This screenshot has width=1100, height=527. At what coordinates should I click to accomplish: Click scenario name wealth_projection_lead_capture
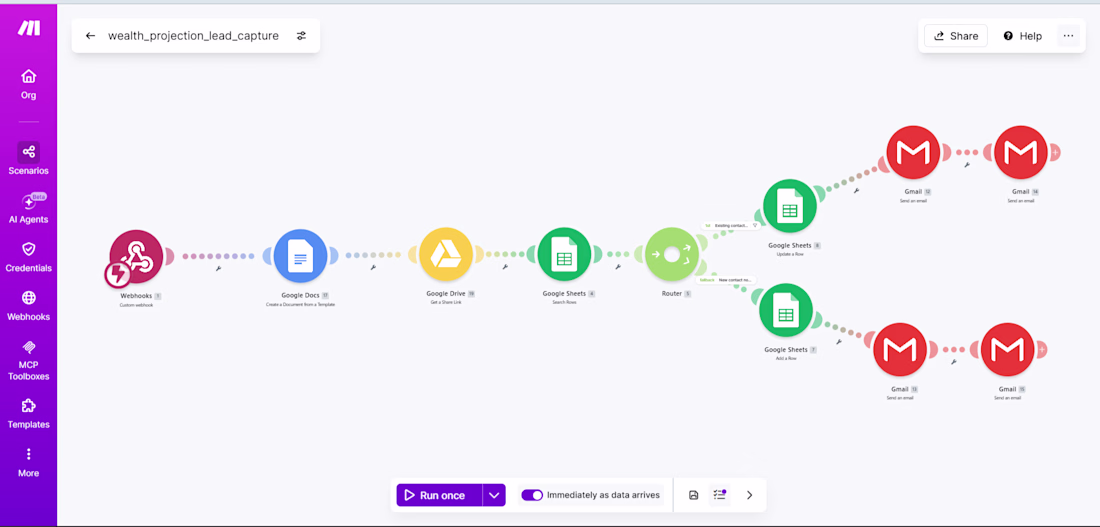click(193, 36)
